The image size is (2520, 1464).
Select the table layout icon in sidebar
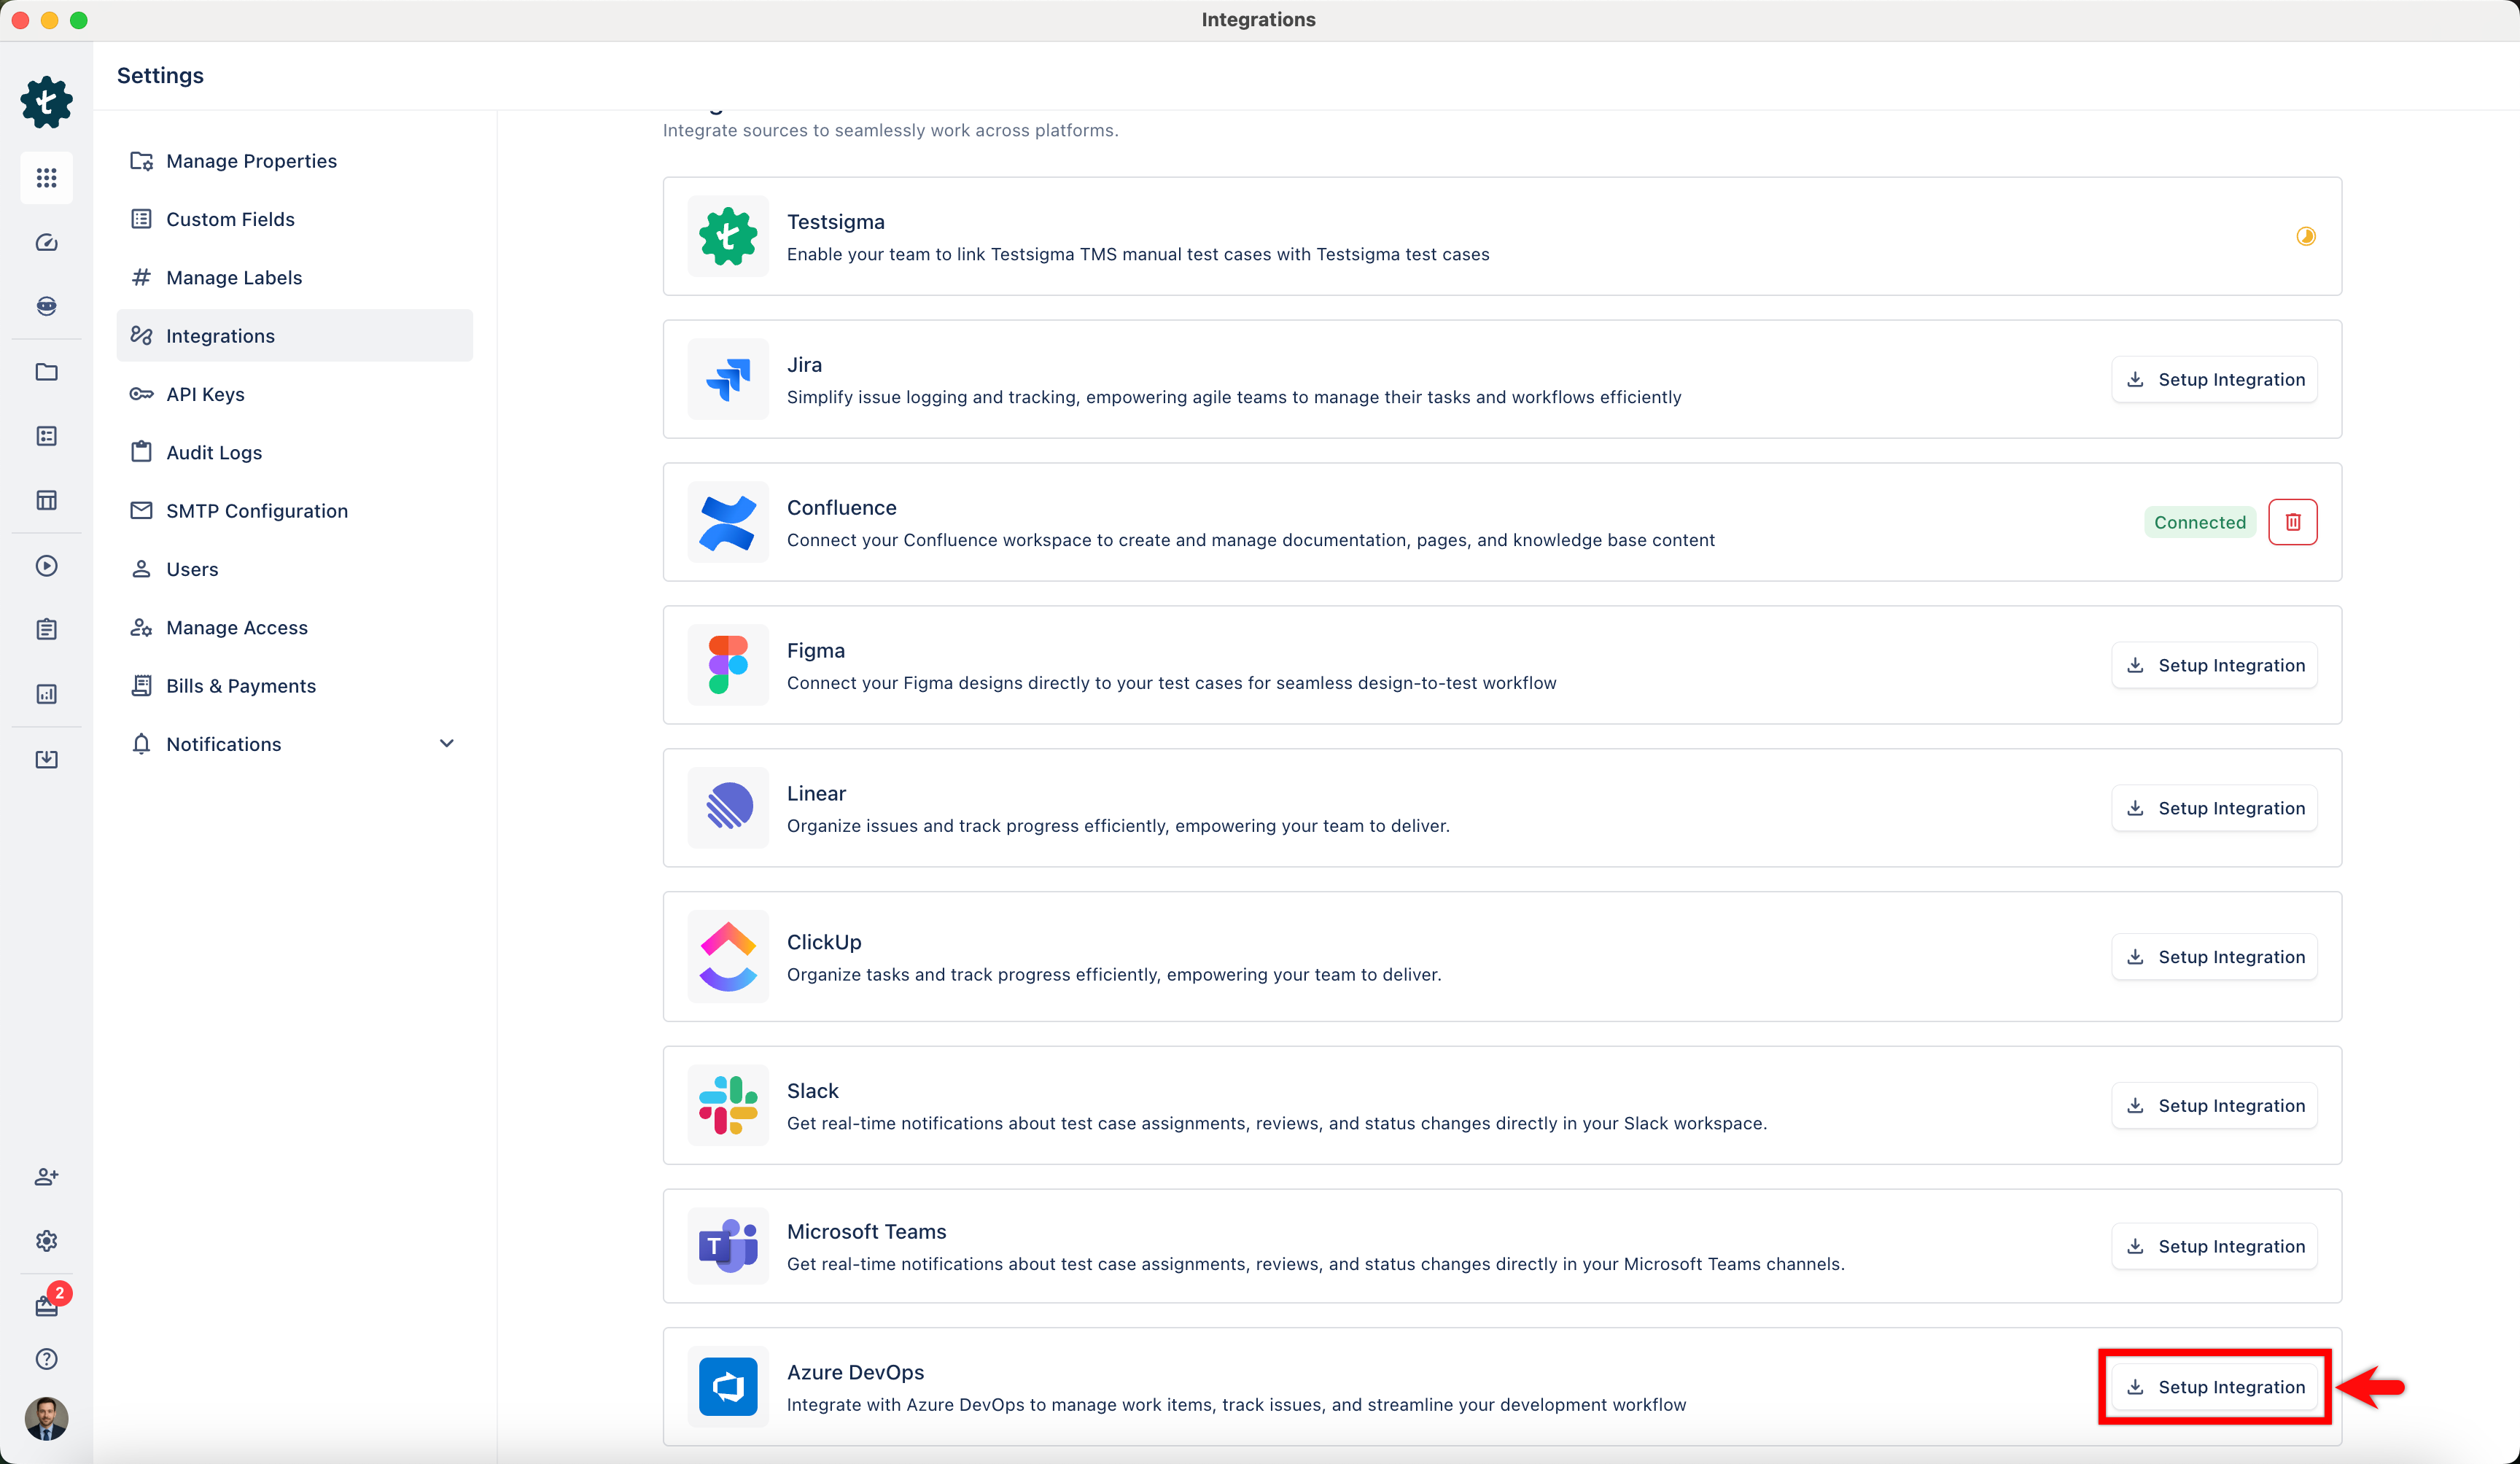[46, 500]
